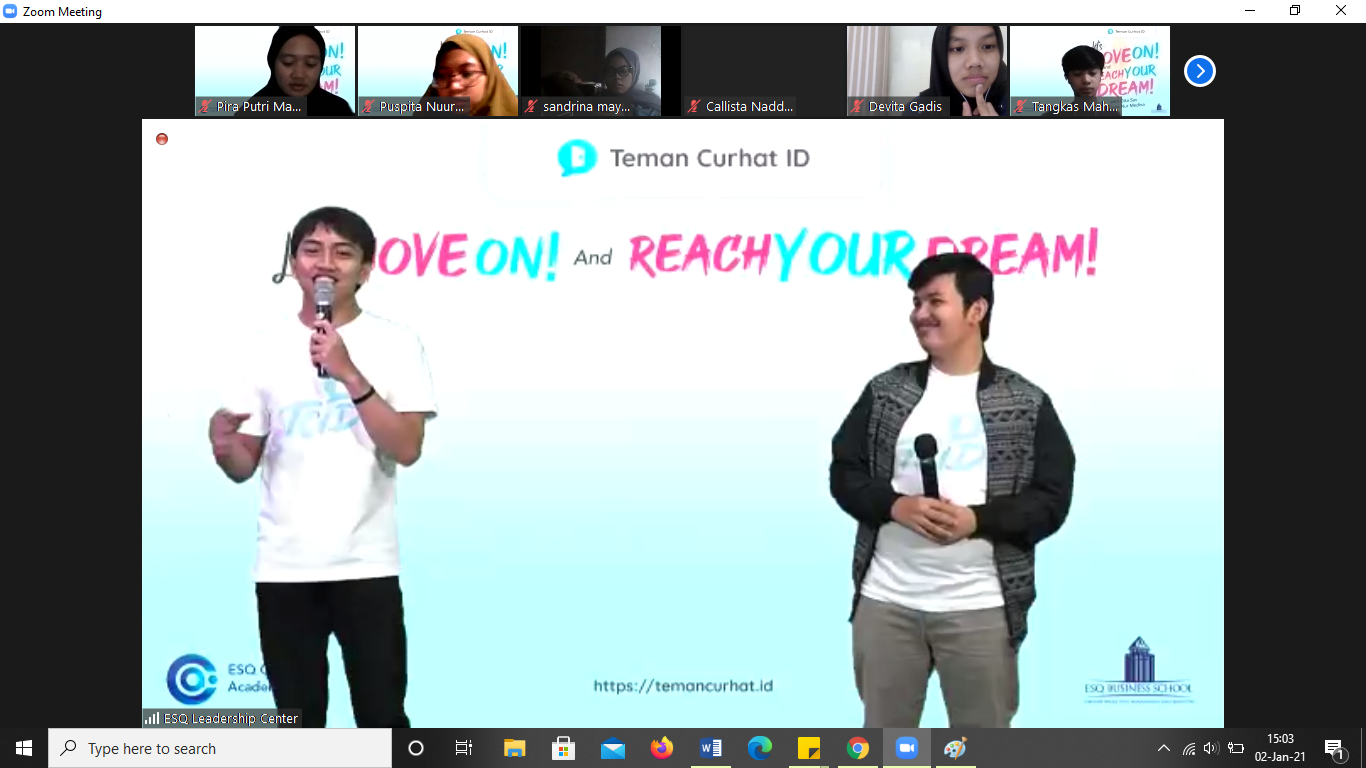Open Google Chrome from the taskbar
This screenshot has width=1366, height=768.
pos(858,748)
